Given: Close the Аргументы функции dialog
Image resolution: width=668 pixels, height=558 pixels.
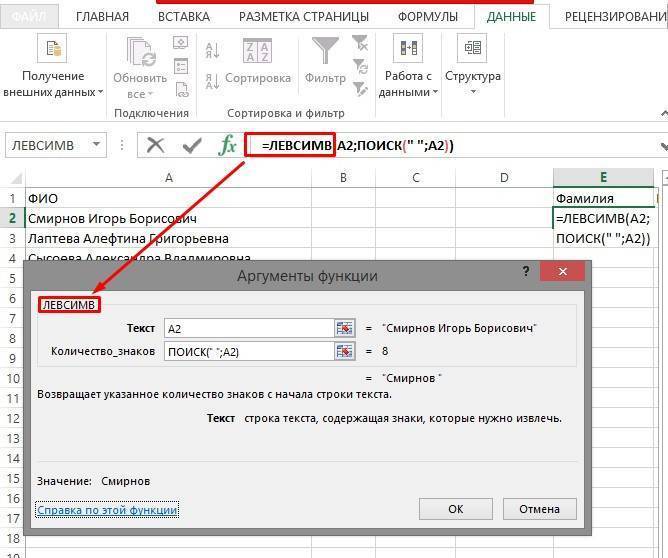Looking at the screenshot, I should tap(562, 271).
